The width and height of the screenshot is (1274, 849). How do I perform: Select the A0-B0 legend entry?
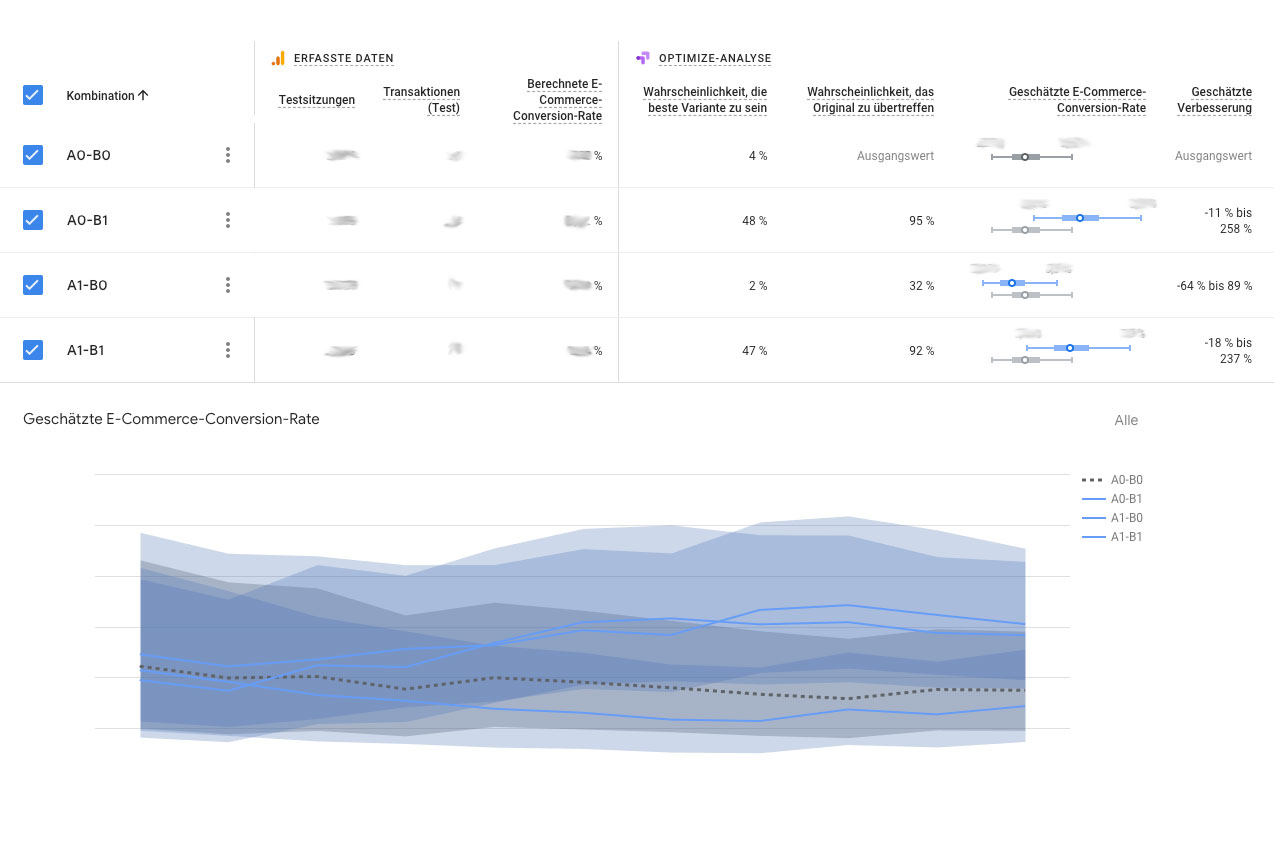click(x=1113, y=480)
